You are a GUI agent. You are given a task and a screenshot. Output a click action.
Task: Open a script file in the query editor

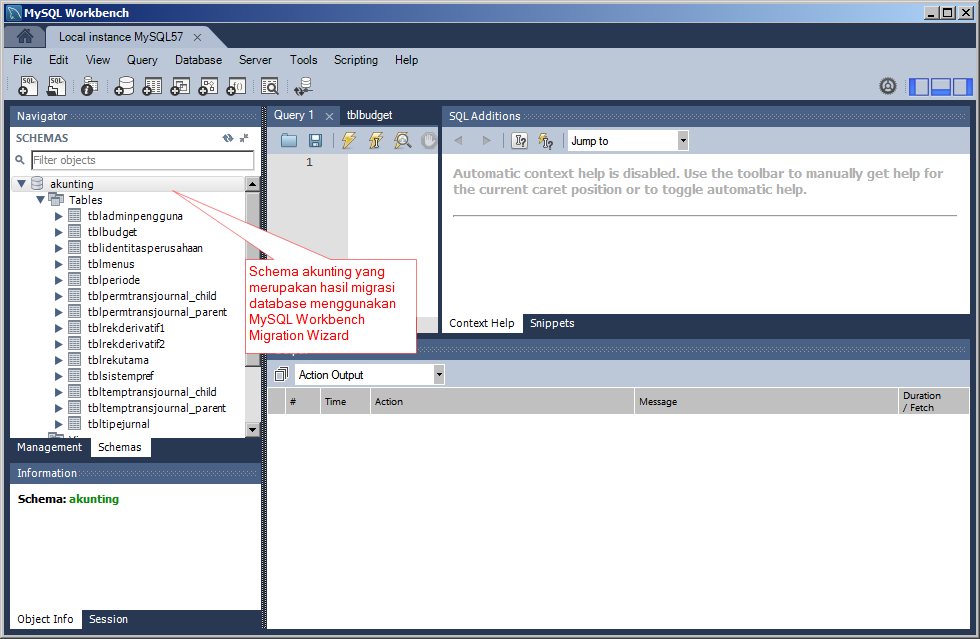point(289,141)
